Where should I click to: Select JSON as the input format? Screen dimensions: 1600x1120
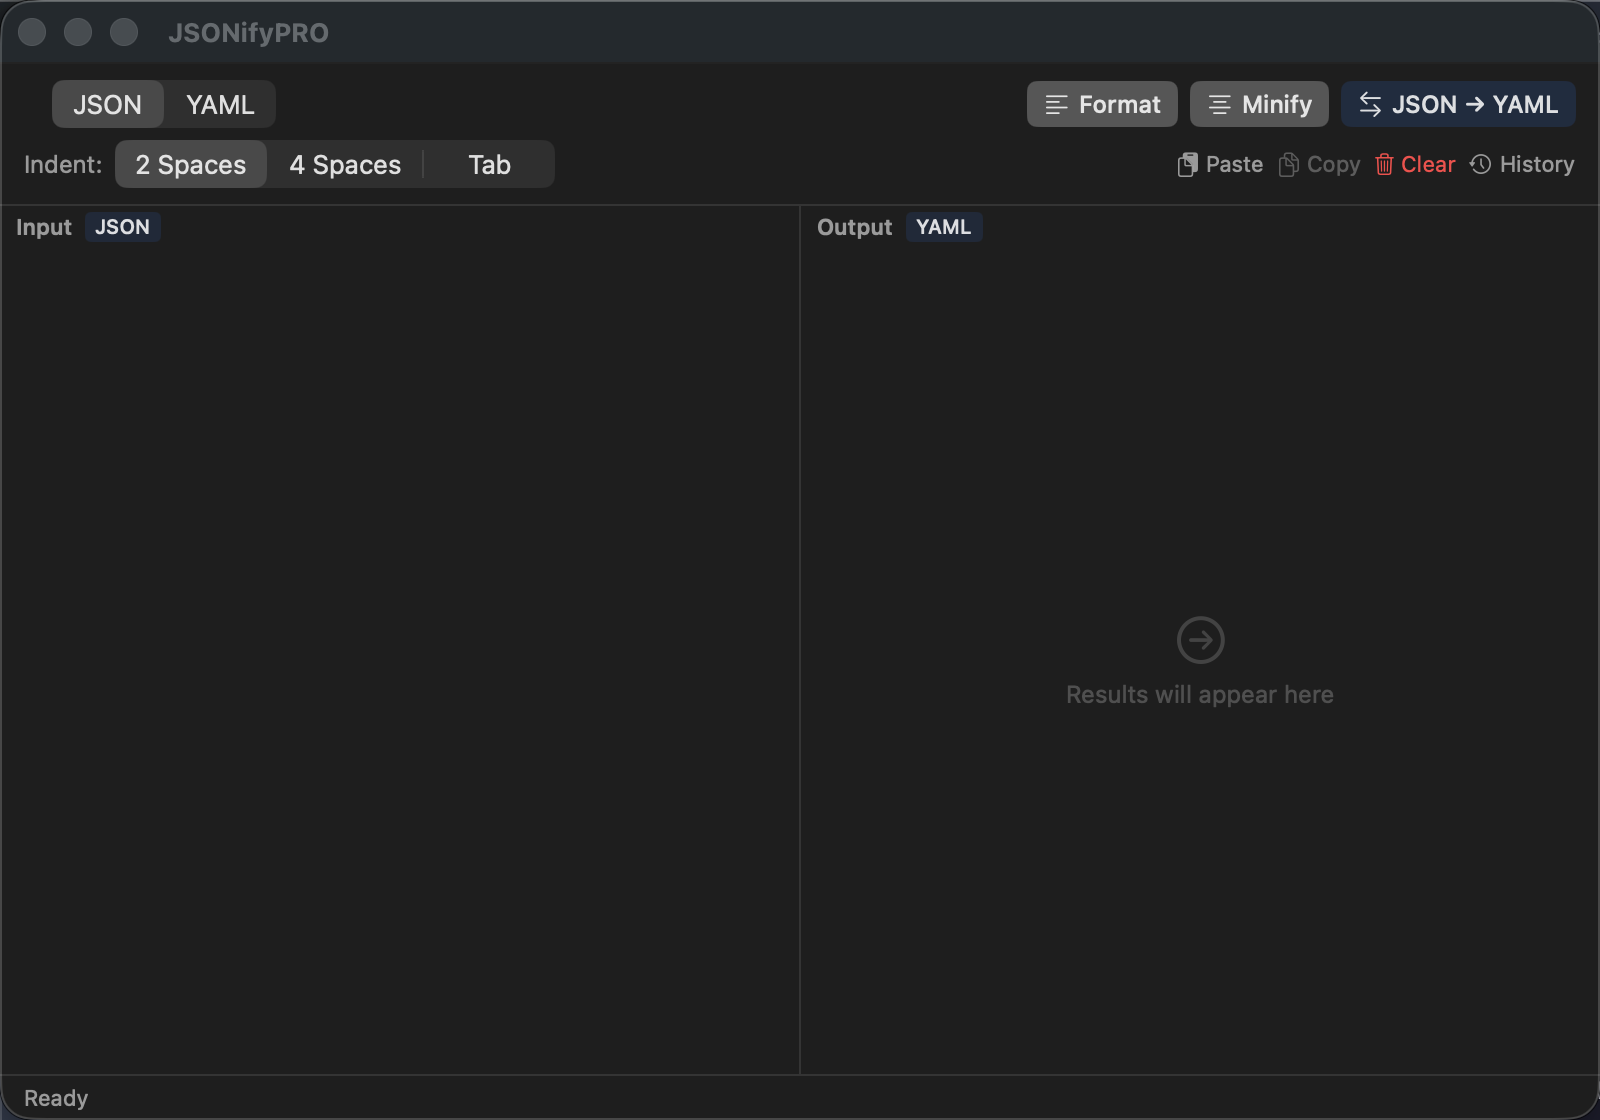pyautogui.click(x=107, y=104)
